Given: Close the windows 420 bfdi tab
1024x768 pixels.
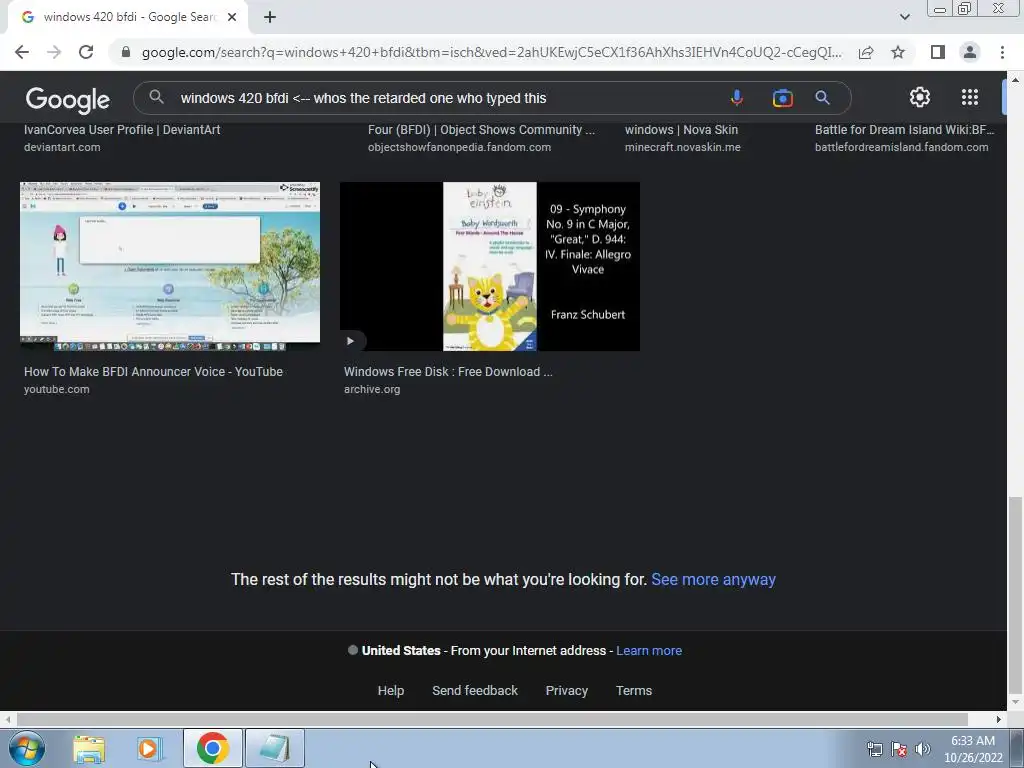Looking at the screenshot, I should point(232,17).
